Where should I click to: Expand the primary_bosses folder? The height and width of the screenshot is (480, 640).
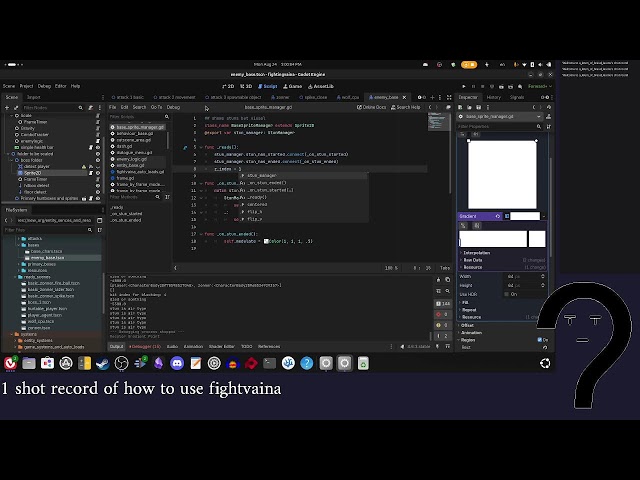[x=19, y=264]
